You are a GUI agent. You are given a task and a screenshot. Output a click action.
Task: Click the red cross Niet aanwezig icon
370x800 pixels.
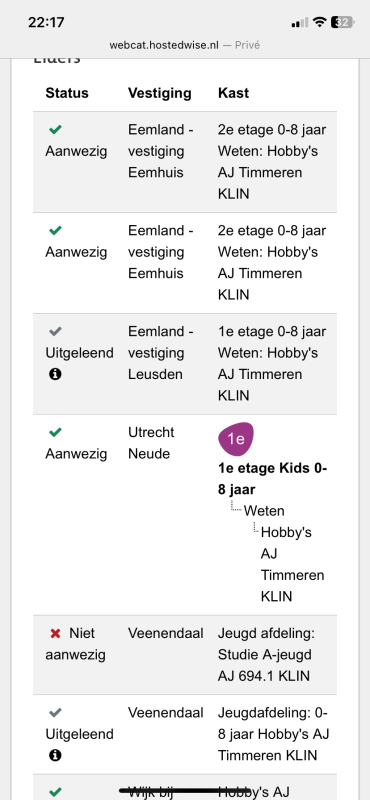coord(55,634)
